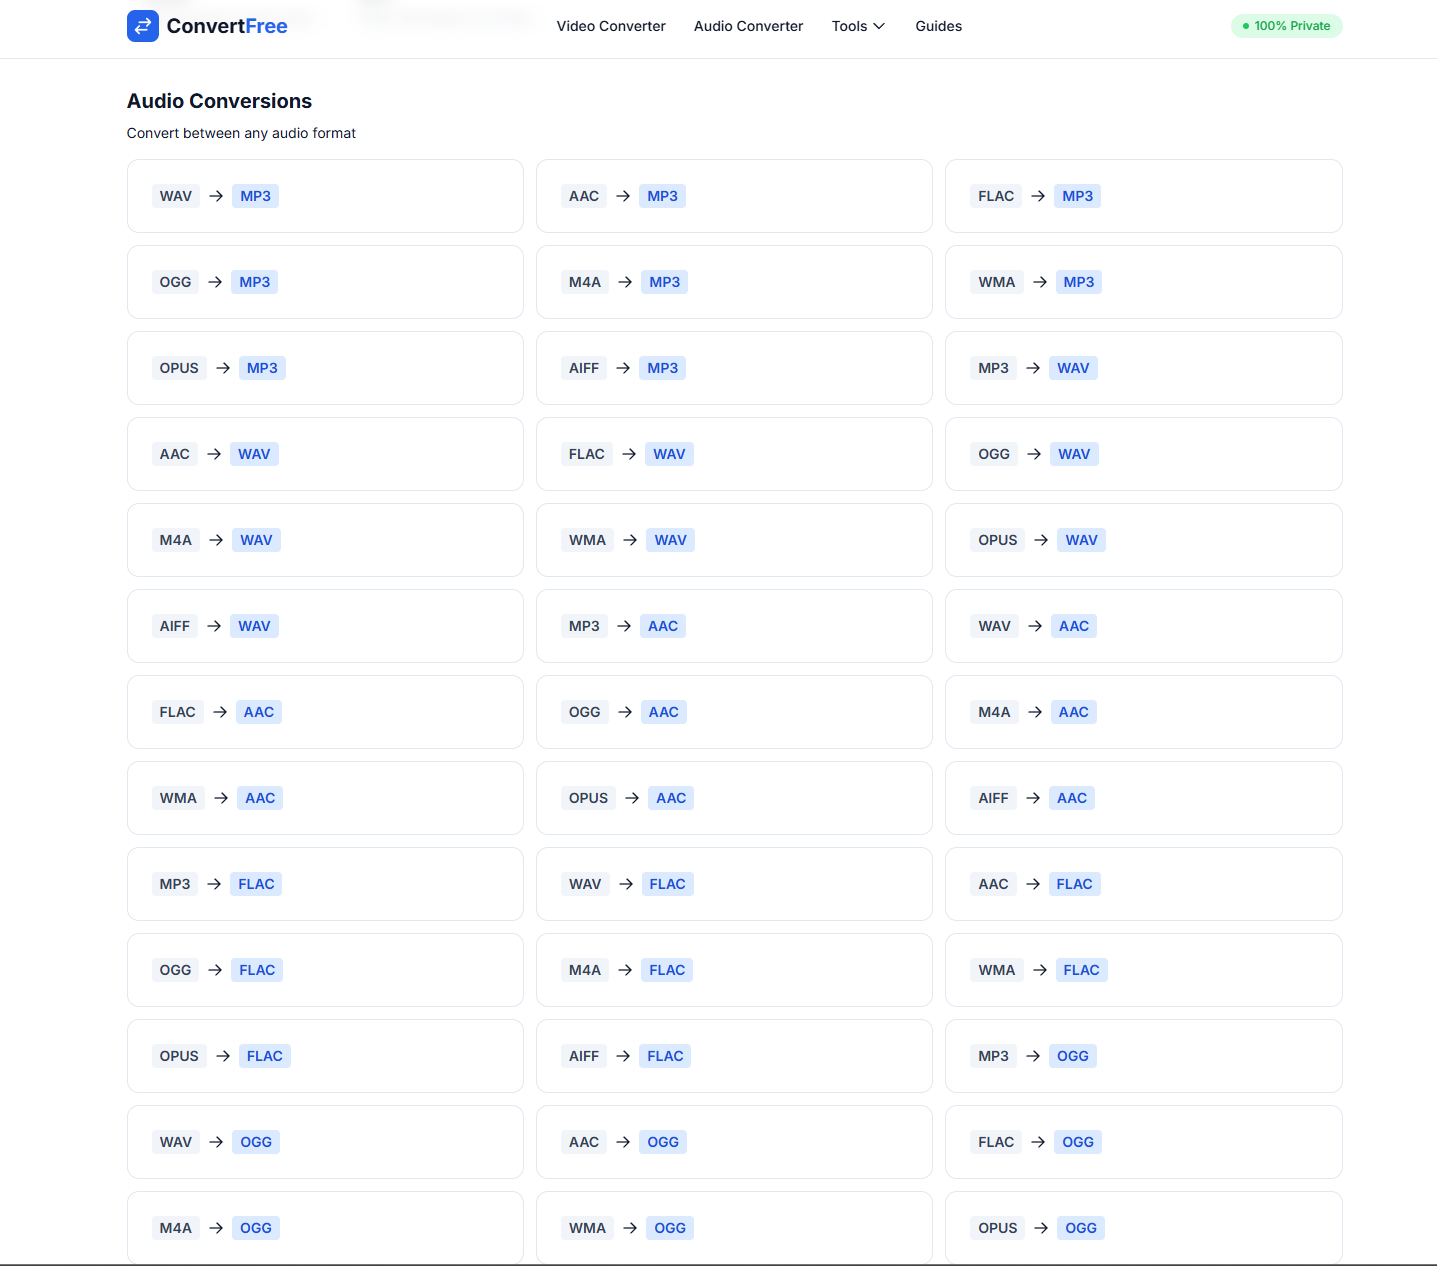
Task: Select the OPUS to OGG conversion
Action: [1143, 1227]
